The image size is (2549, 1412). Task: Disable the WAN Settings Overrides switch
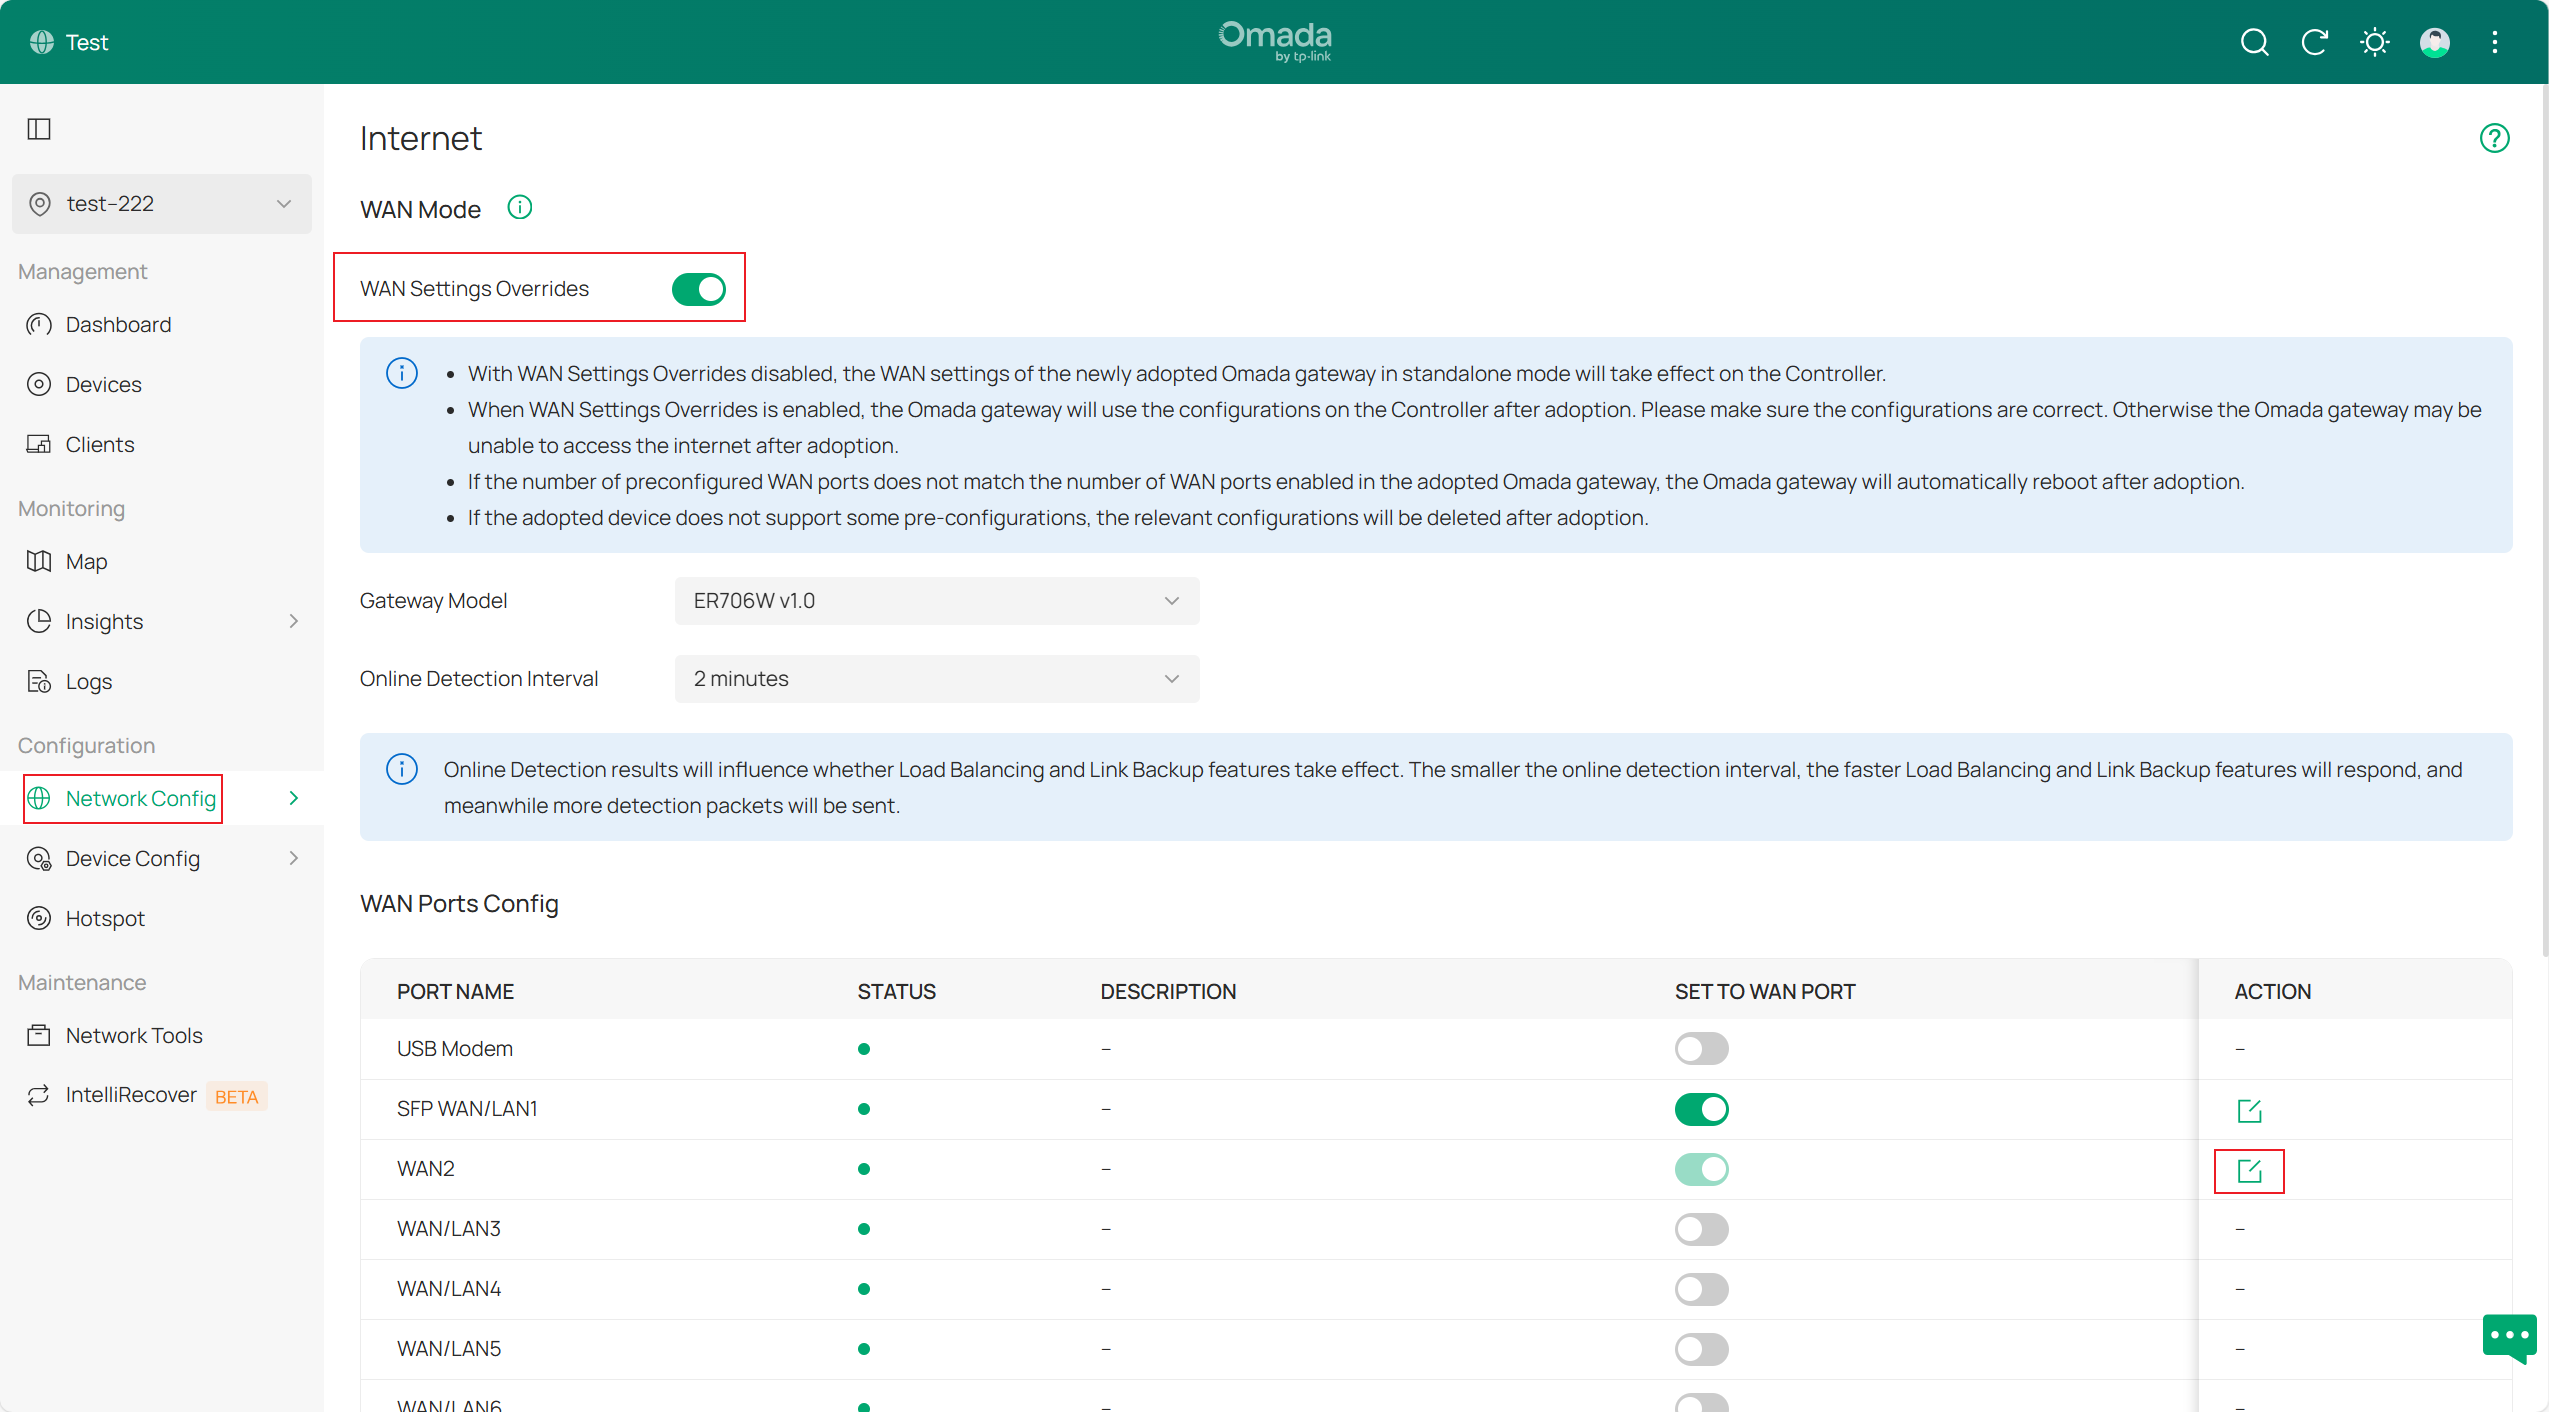coord(698,289)
